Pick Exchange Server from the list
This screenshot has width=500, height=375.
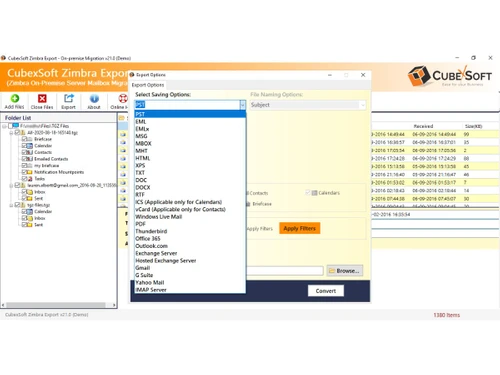click(x=190, y=253)
